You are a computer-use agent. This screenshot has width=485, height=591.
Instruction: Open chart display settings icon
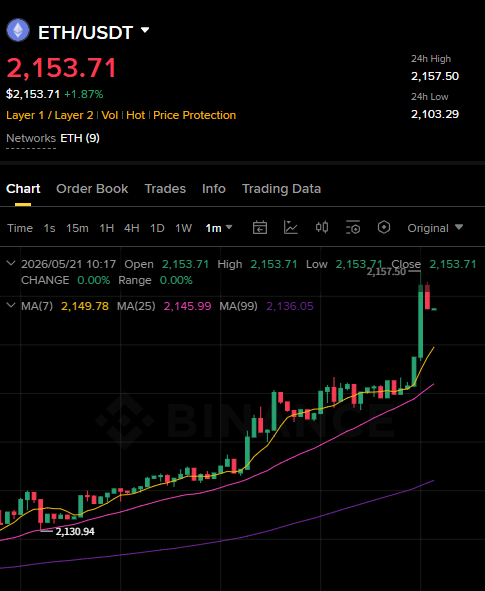(353, 228)
